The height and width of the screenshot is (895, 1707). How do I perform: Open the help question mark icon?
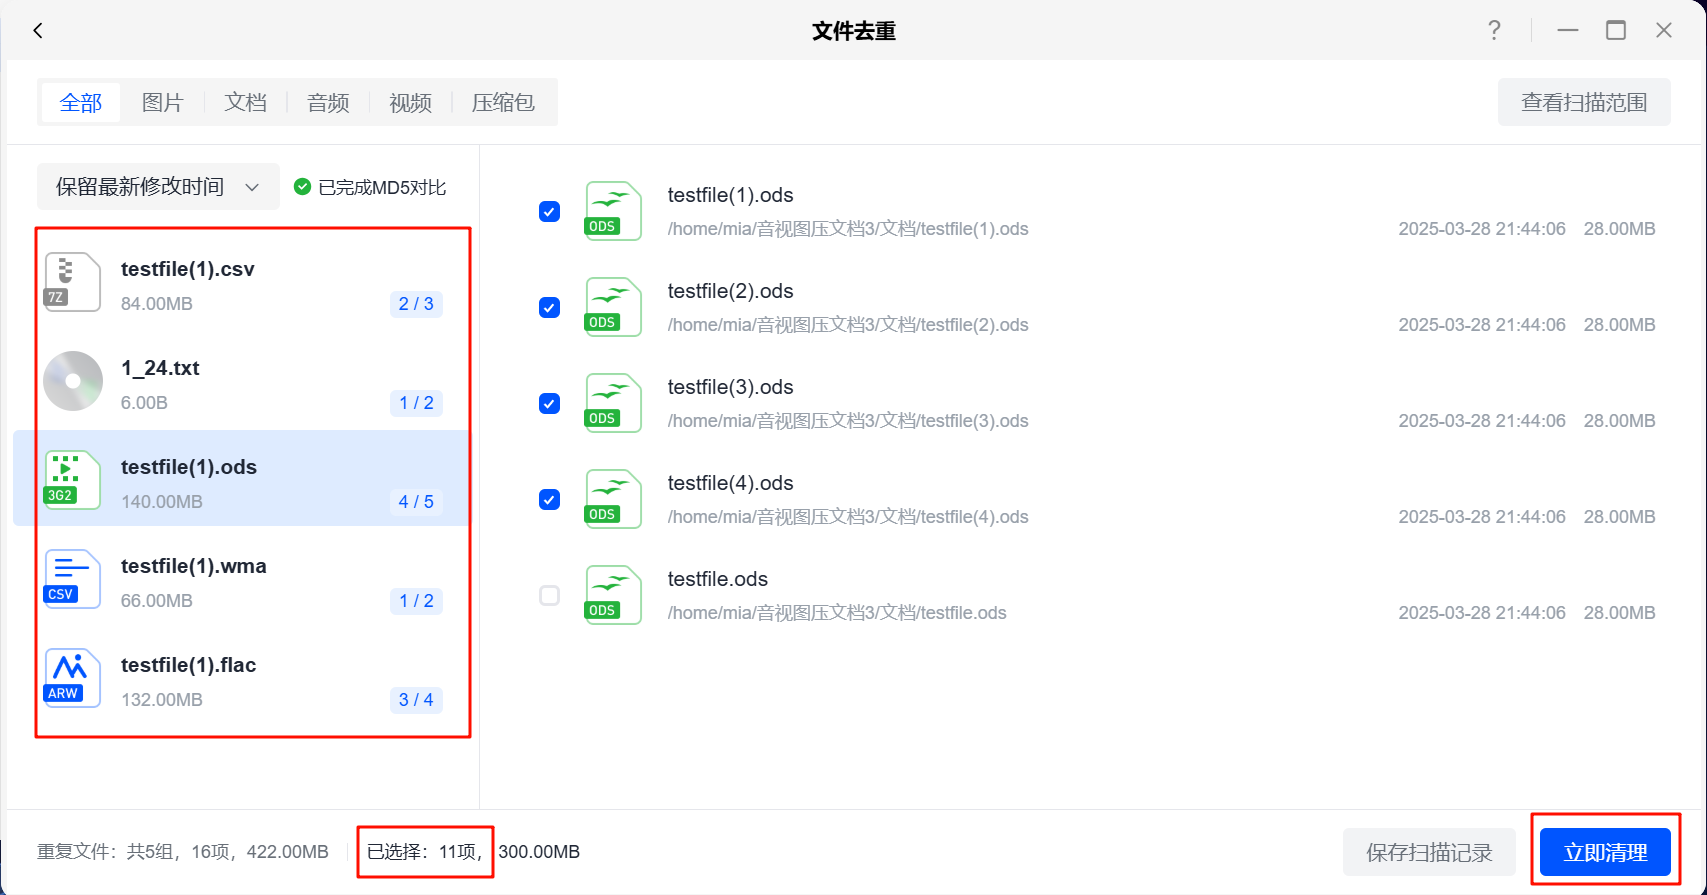click(1493, 31)
